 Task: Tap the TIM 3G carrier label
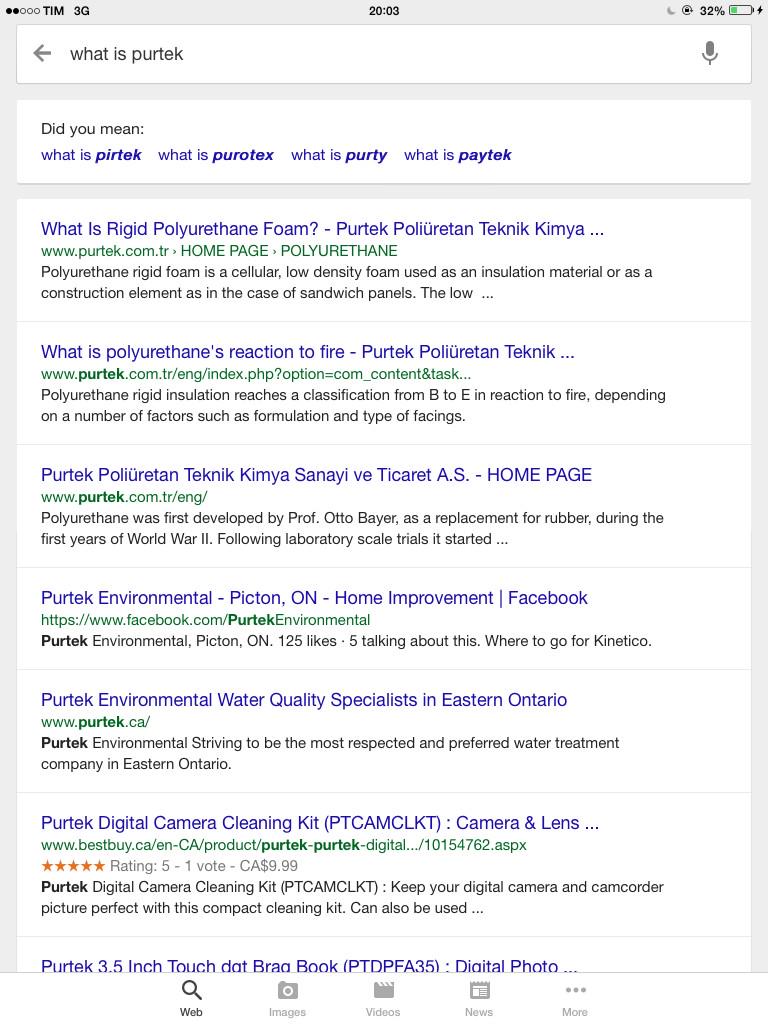66,10
